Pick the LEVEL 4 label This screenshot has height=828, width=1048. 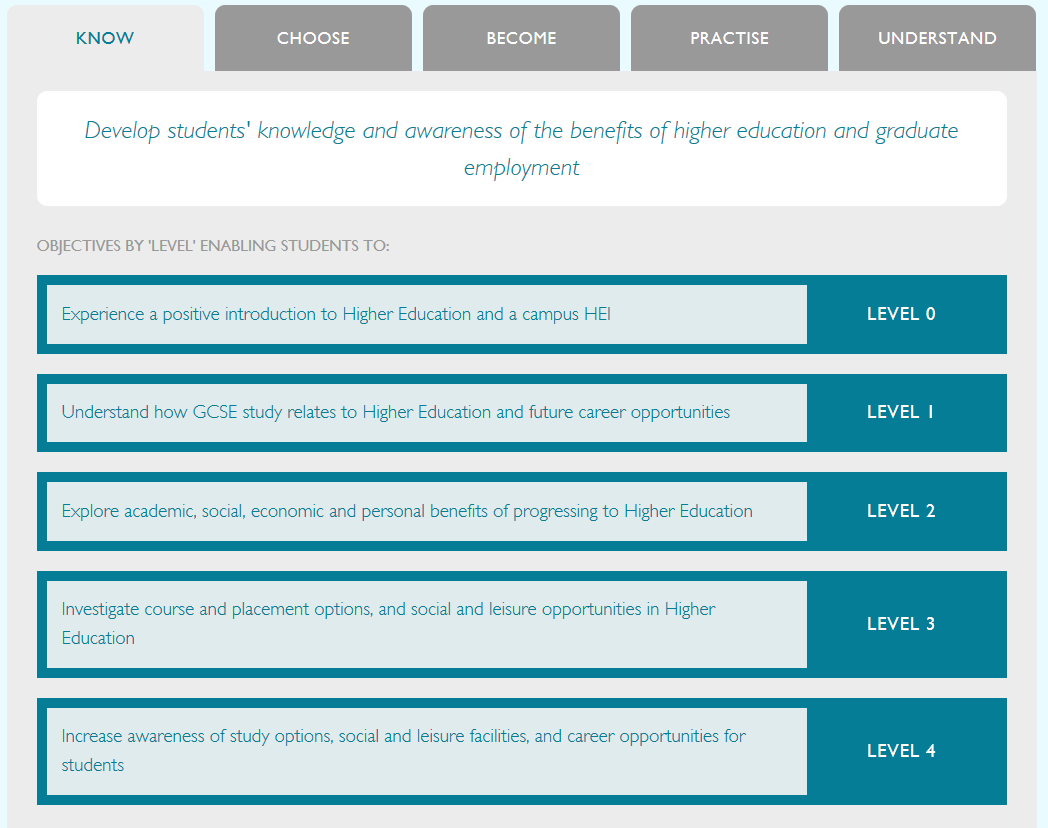tap(901, 751)
